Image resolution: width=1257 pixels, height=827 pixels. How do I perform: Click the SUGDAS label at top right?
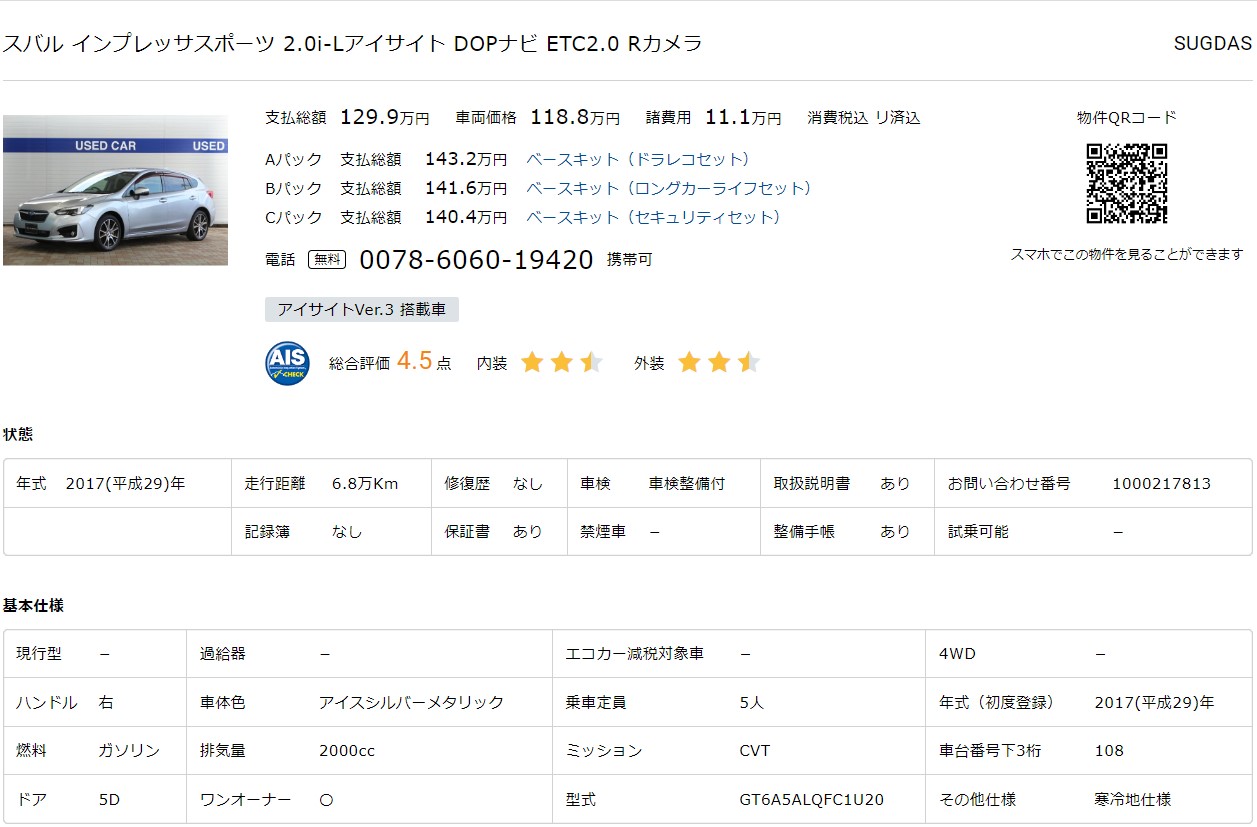point(1212,44)
